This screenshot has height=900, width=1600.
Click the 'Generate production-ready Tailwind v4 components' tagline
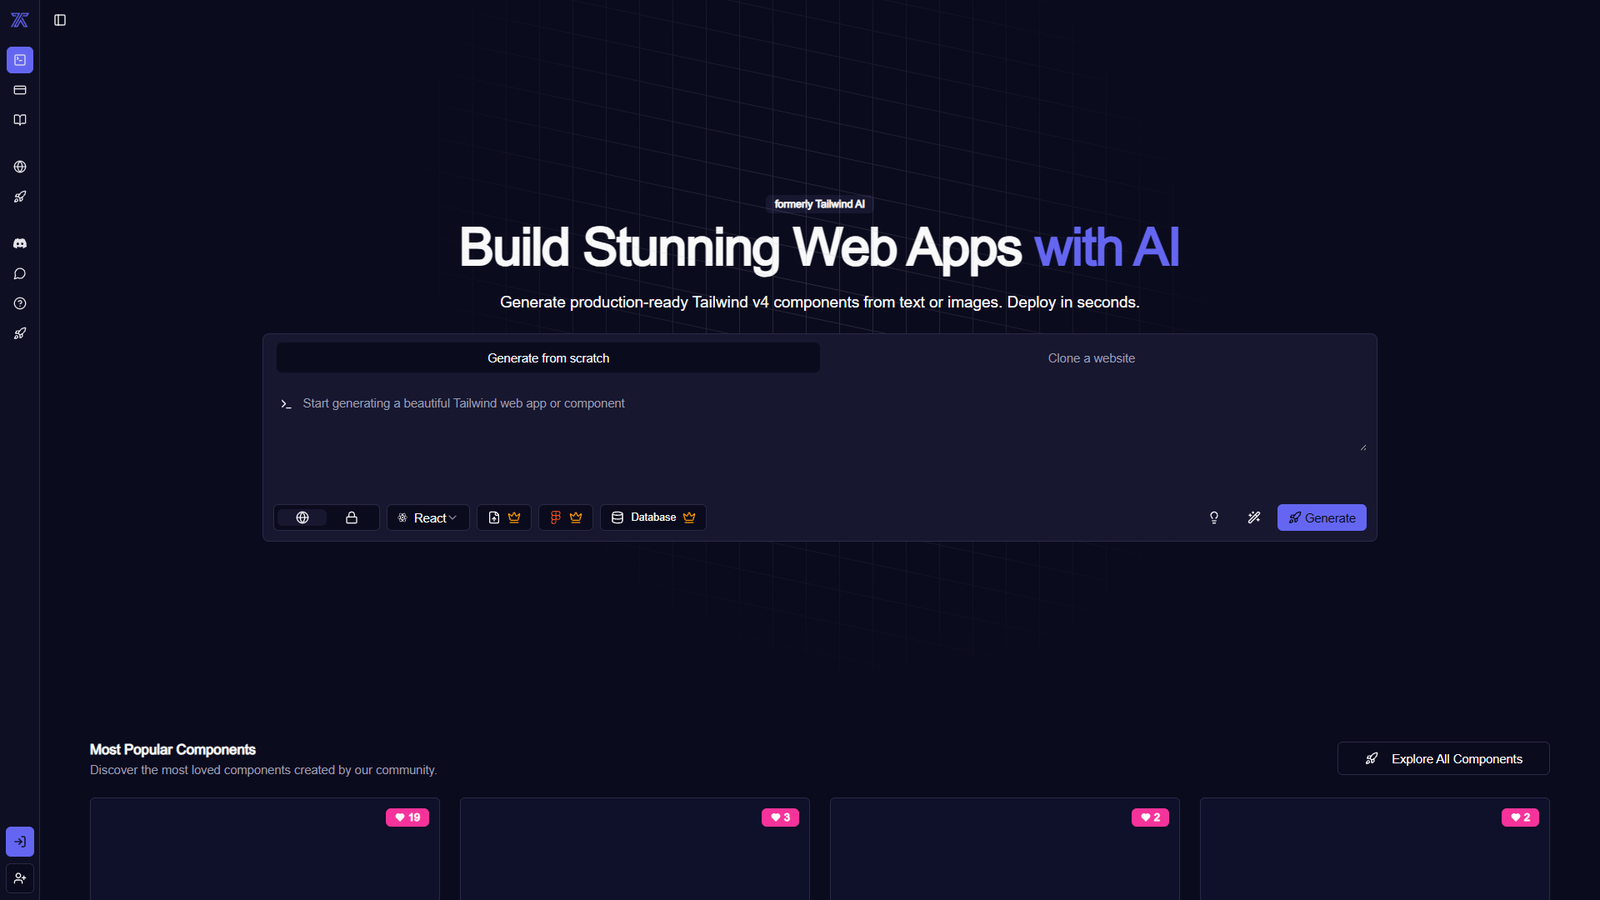pos(820,302)
